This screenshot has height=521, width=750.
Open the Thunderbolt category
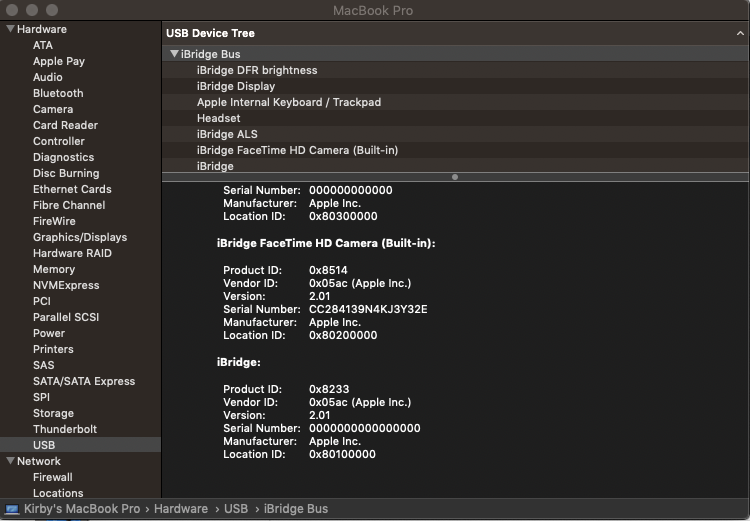(65, 429)
